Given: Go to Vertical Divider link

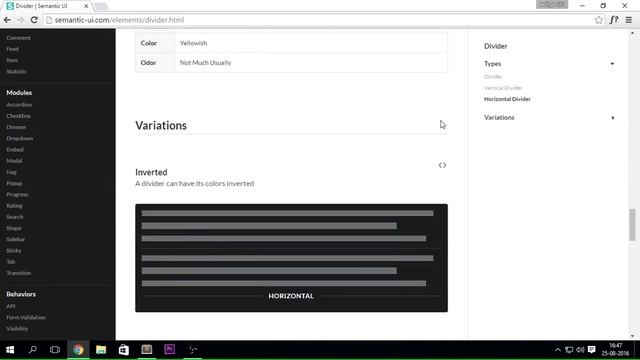Looking at the screenshot, I should coord(503,88).
